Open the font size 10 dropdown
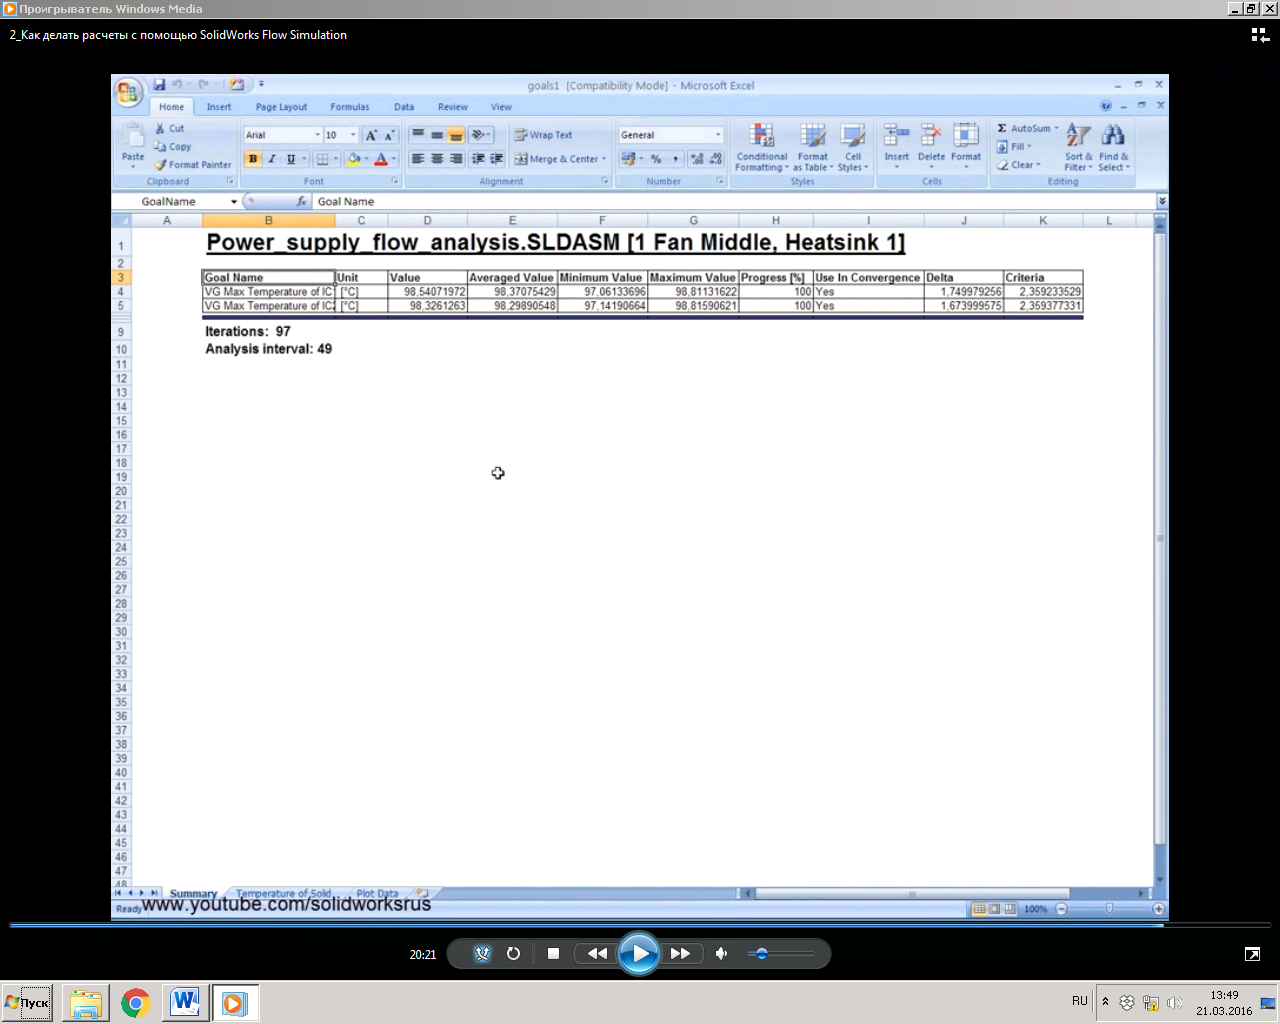This screenshot has width=1280, height=1024. point(353,135)
